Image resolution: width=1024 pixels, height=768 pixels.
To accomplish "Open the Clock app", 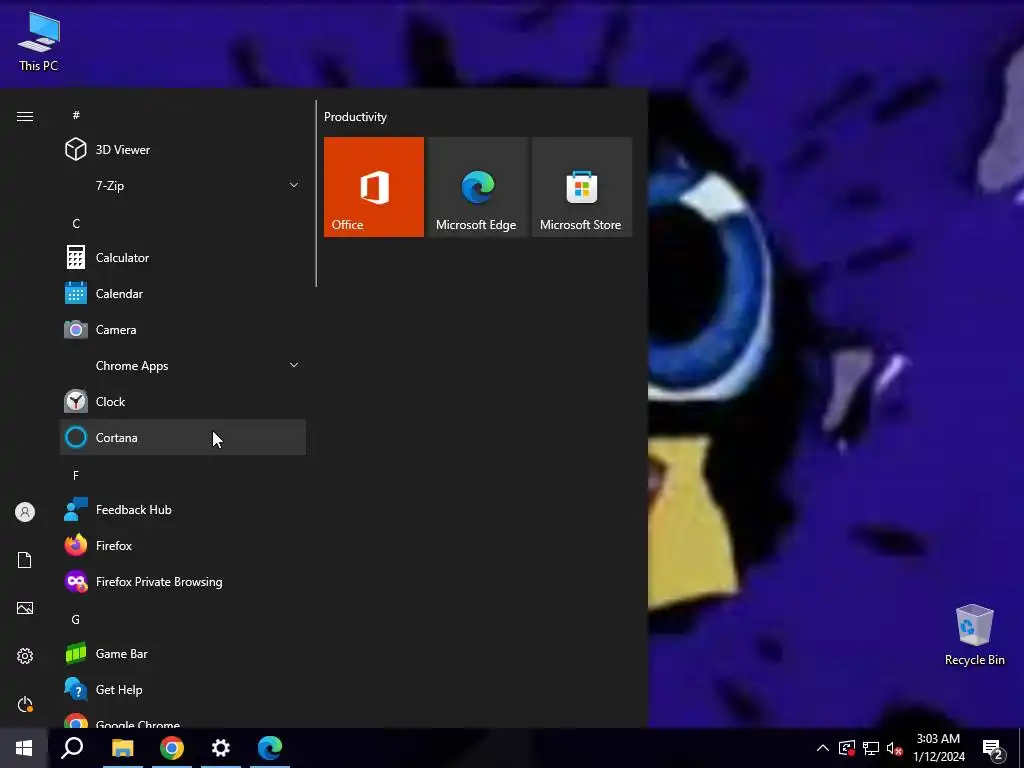I will [x=183, y=401].
